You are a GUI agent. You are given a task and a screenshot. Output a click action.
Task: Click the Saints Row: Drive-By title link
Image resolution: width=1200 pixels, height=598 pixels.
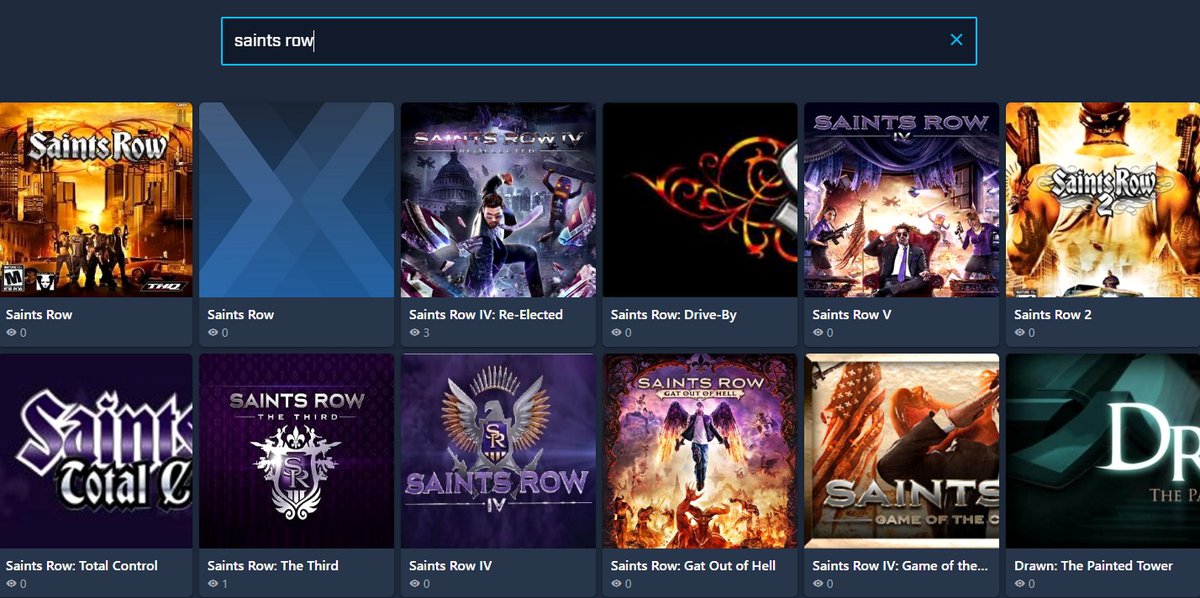coord(673,314)
